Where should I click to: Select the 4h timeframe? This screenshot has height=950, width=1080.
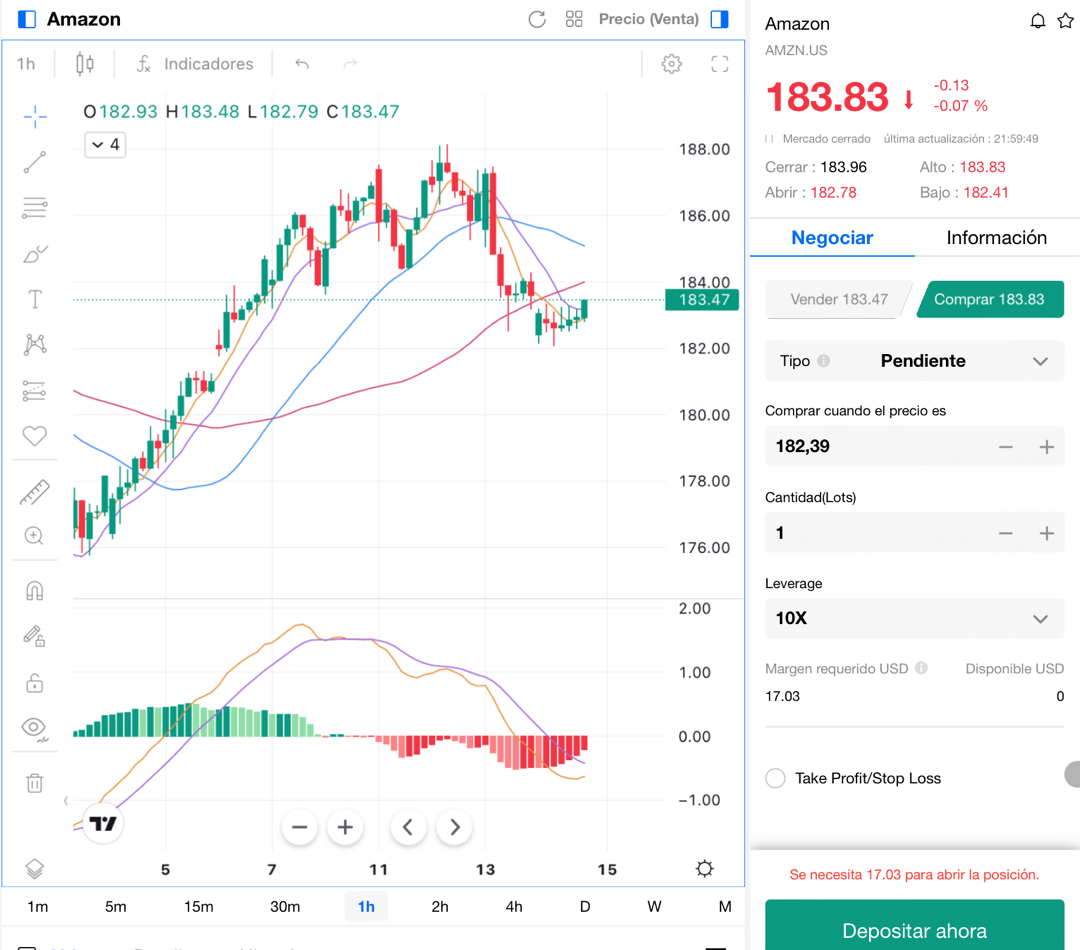(513, 906)
